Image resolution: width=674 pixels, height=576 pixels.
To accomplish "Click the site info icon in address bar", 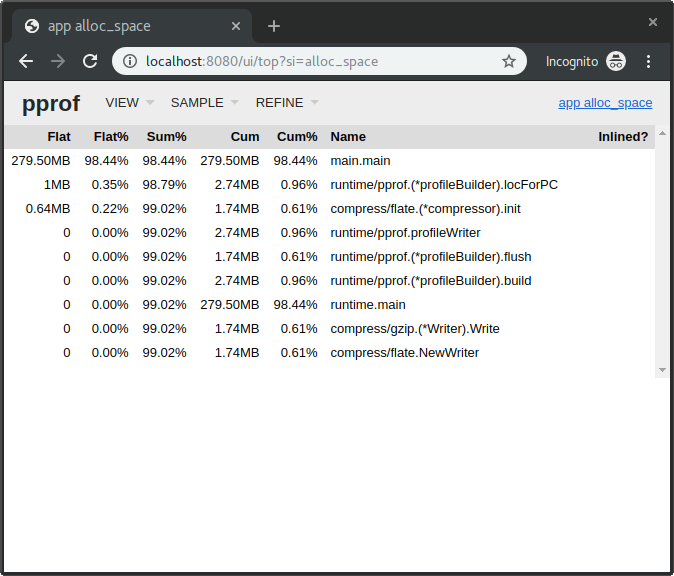I will click(x=130, y=61).
